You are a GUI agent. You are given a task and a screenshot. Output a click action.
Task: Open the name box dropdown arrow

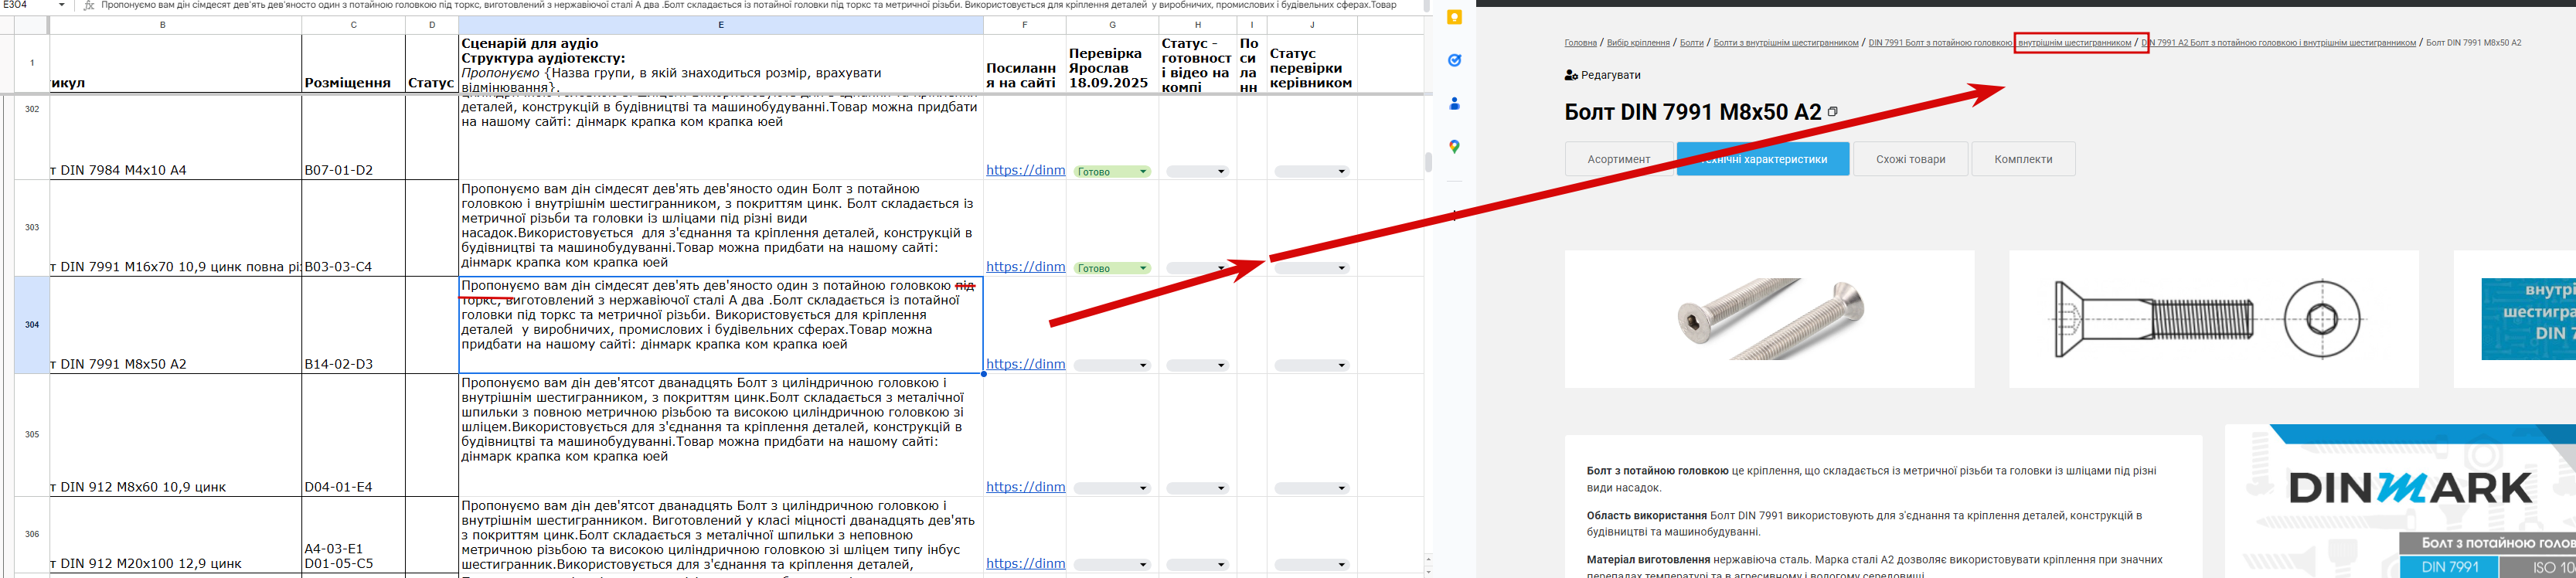click(x=62, y=5)
